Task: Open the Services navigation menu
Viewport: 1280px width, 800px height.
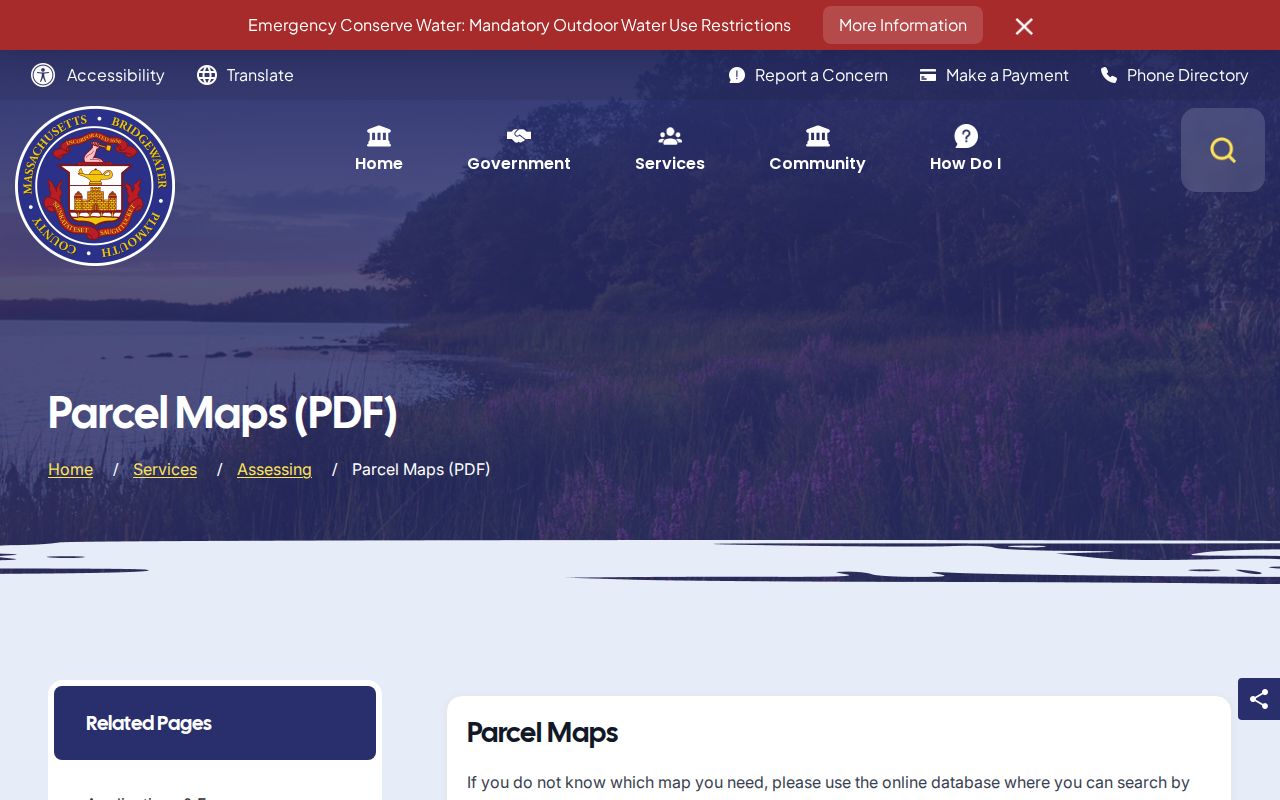Action: coord(670,149)
